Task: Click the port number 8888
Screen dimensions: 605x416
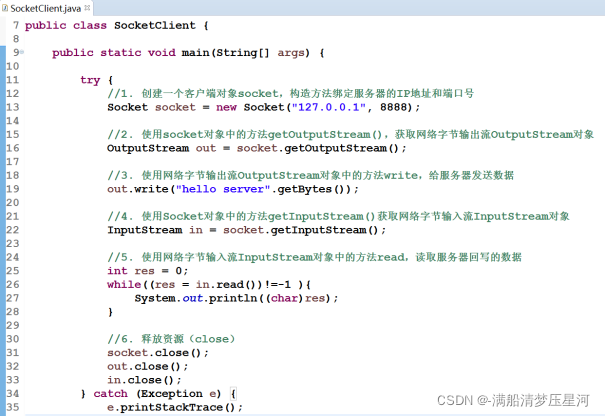Action: click(x=393, y=107)
